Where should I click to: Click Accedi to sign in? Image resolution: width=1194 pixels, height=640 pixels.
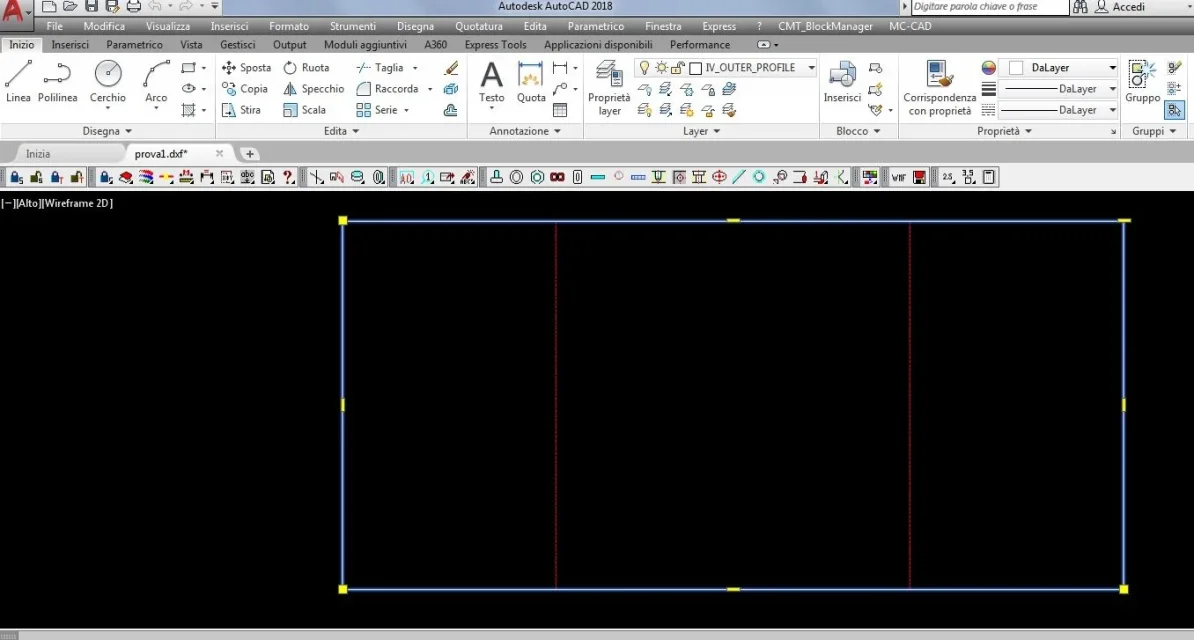coord(1128,7)
